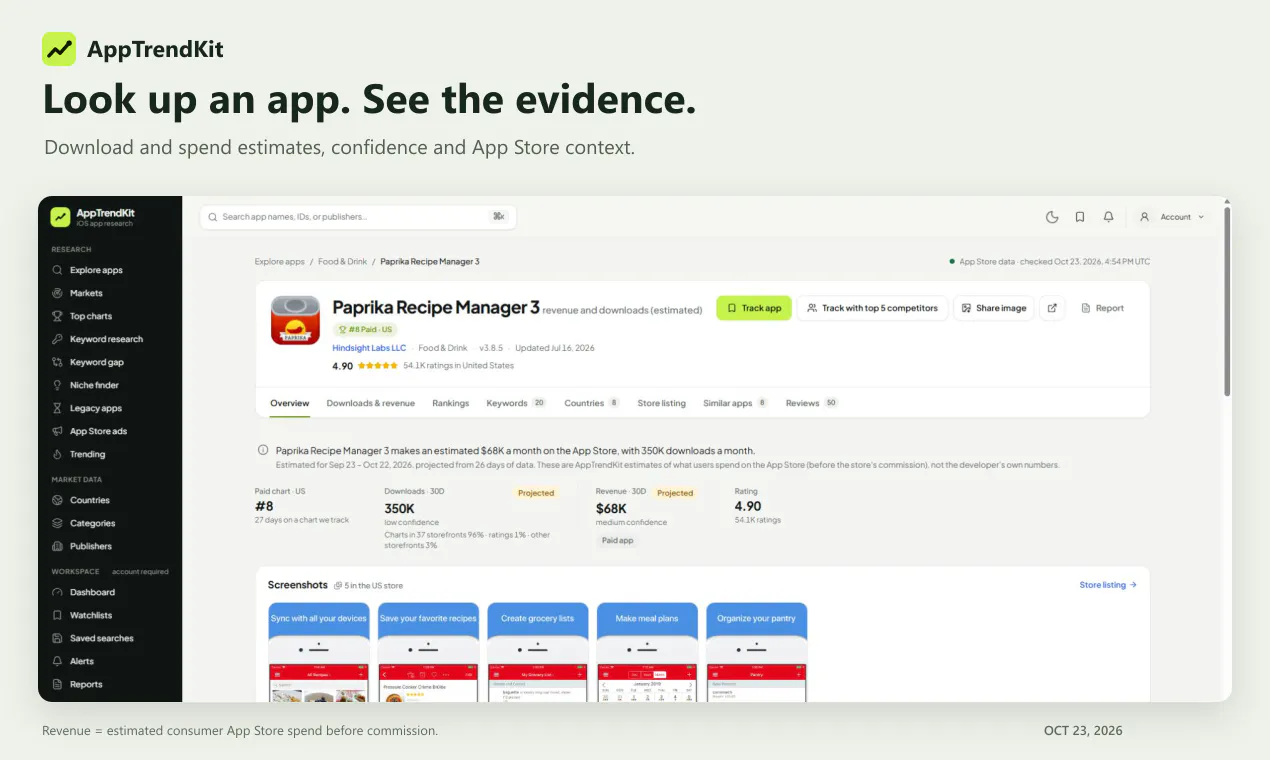
Task: Click the notifications bell icon
Action: pos(1108,217)
